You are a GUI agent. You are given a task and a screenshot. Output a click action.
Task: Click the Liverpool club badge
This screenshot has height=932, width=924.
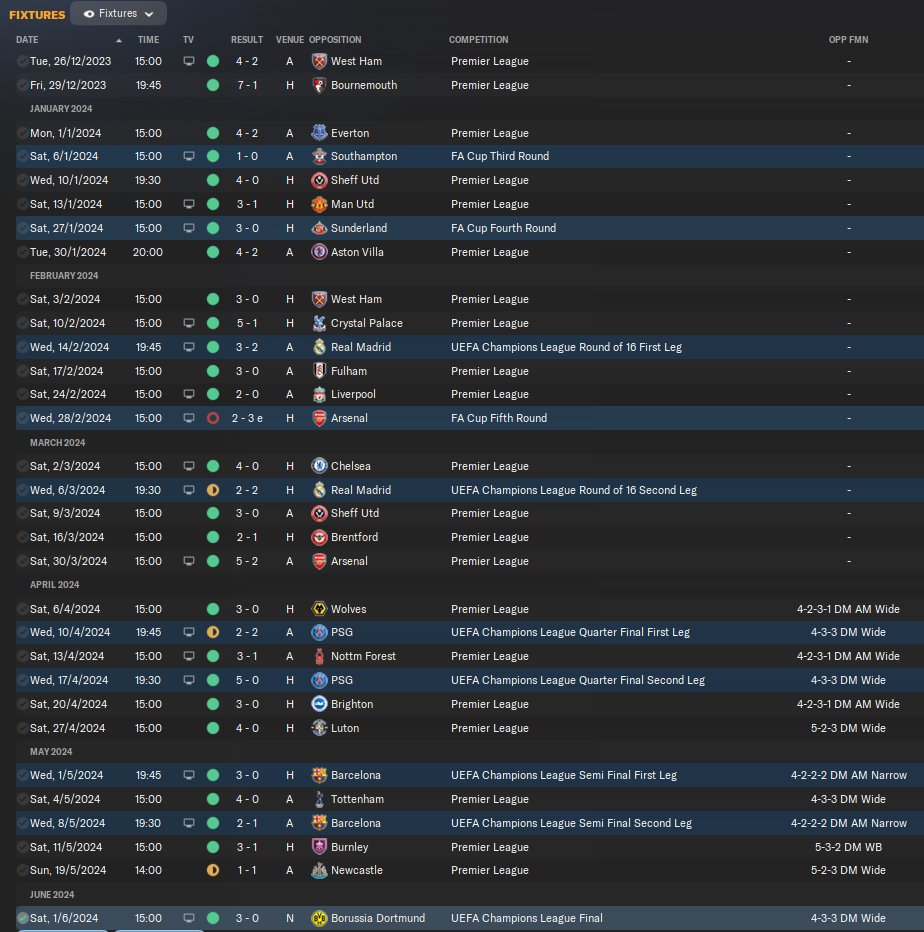(319, 394)
